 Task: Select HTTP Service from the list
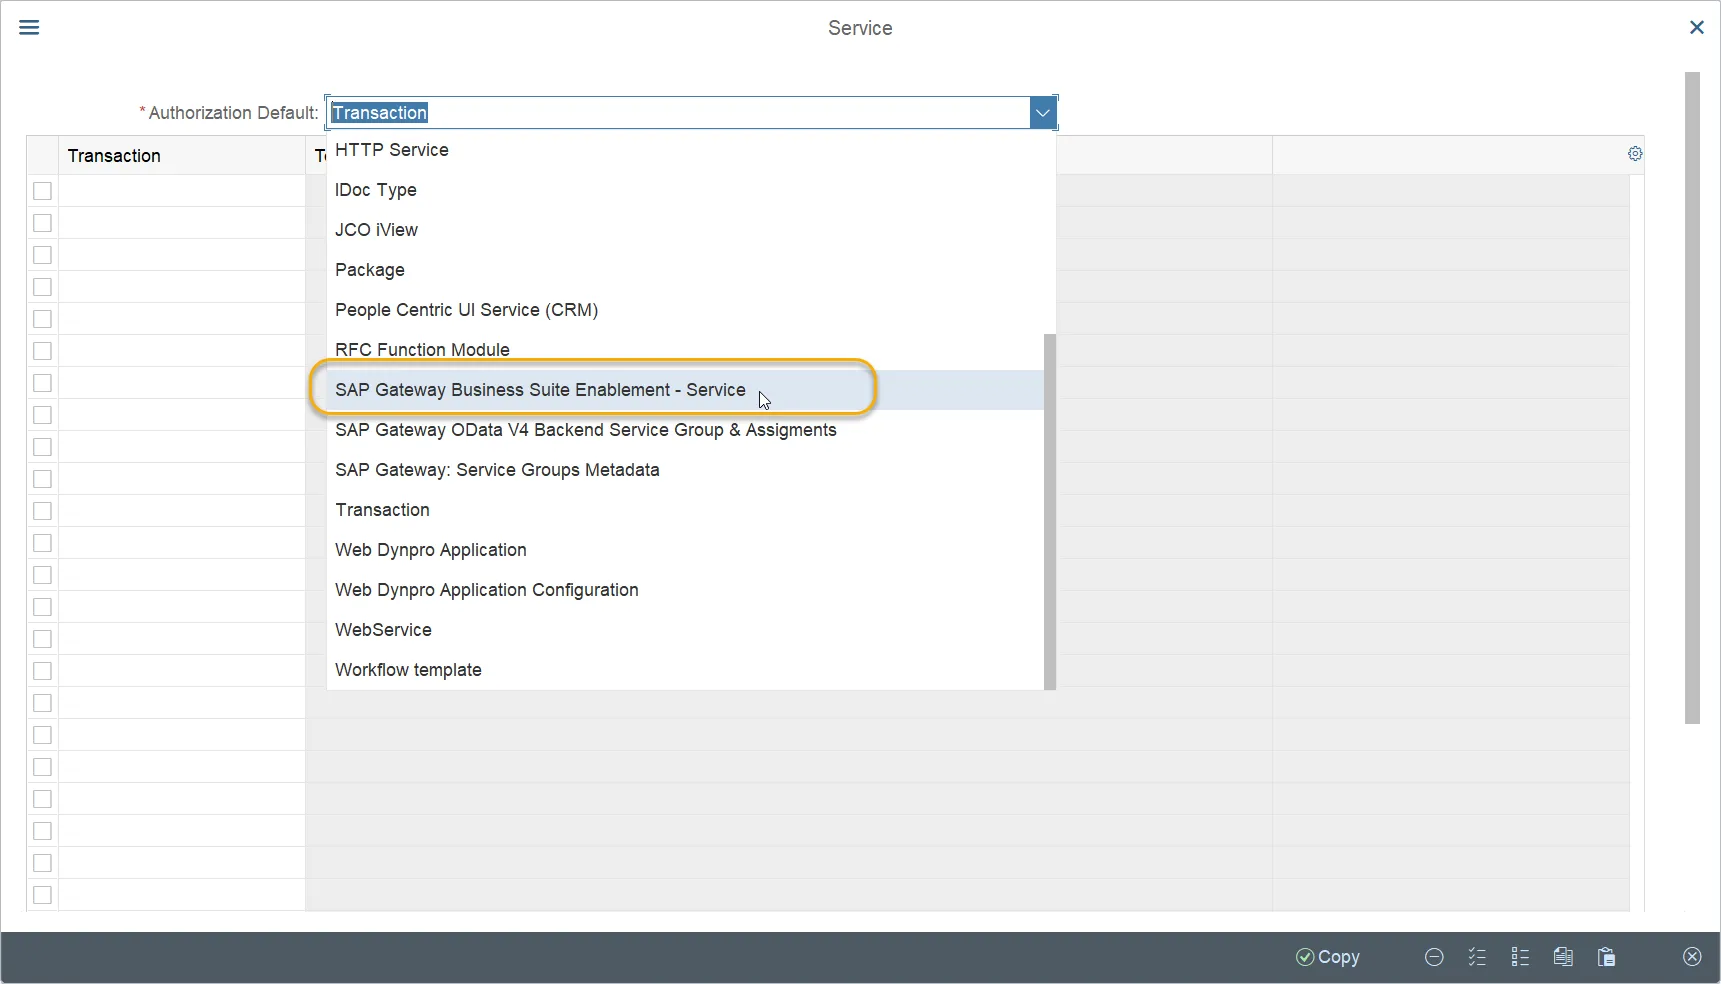(x=685, y=150)
